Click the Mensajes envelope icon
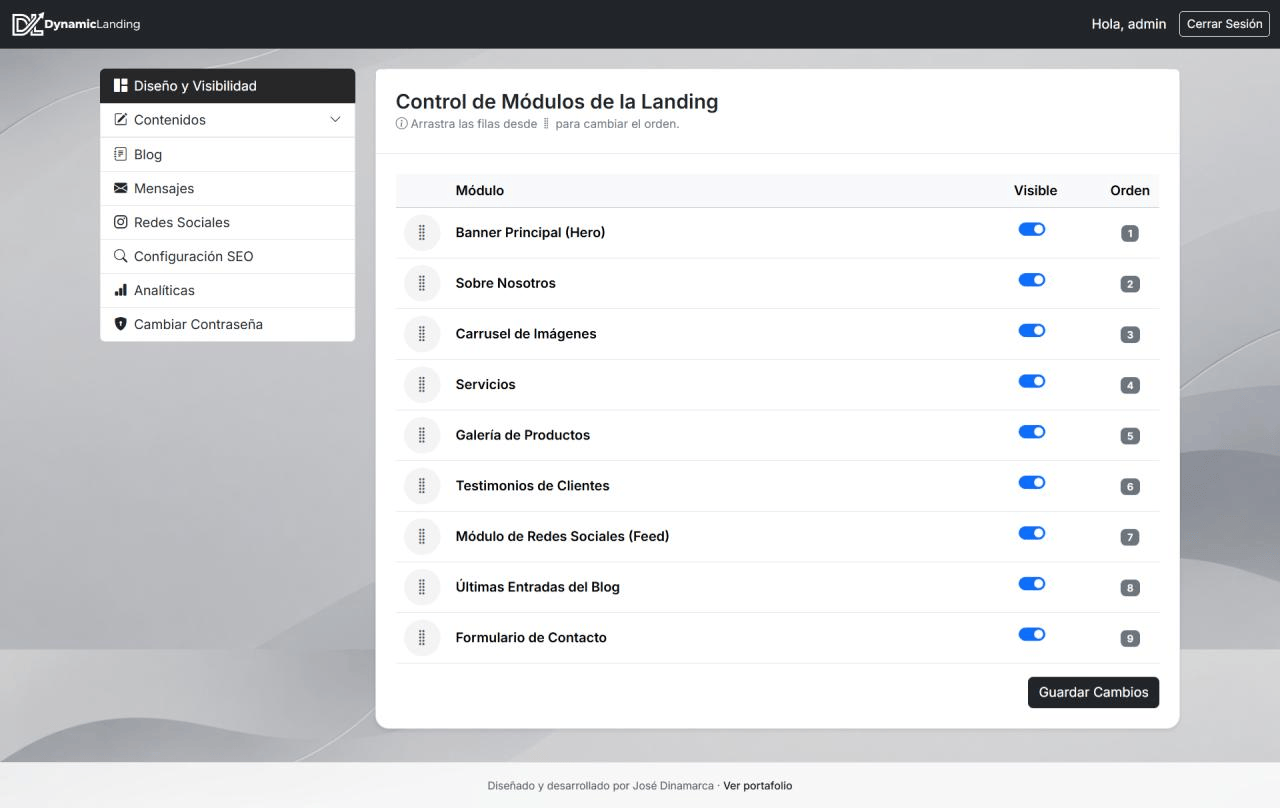The height and width of the screenshot is (808, 1280). pyautogui.click(x=121, y=188)
